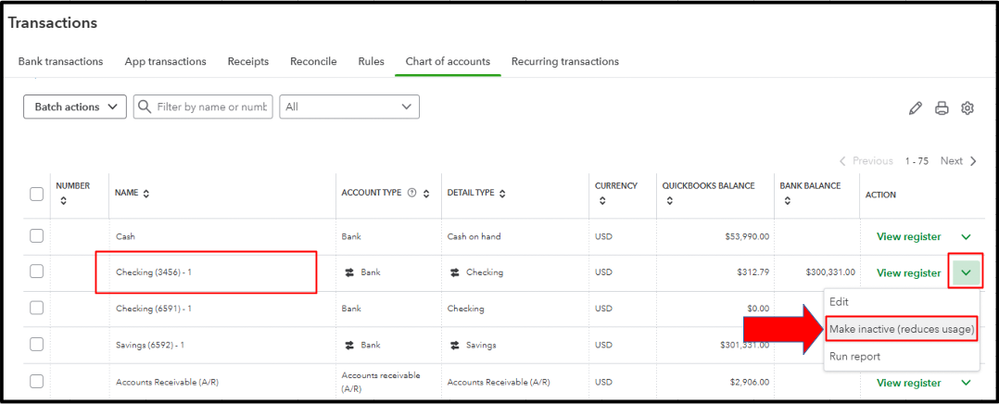
Task: Check the Cash account checkbox
Action: click(37, 236)
